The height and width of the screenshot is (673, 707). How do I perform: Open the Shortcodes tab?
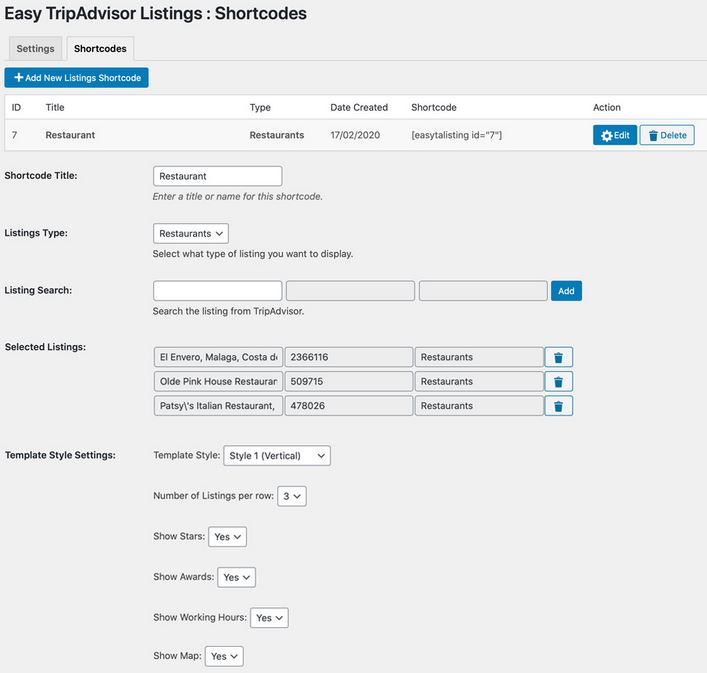[x=100, y=49]
